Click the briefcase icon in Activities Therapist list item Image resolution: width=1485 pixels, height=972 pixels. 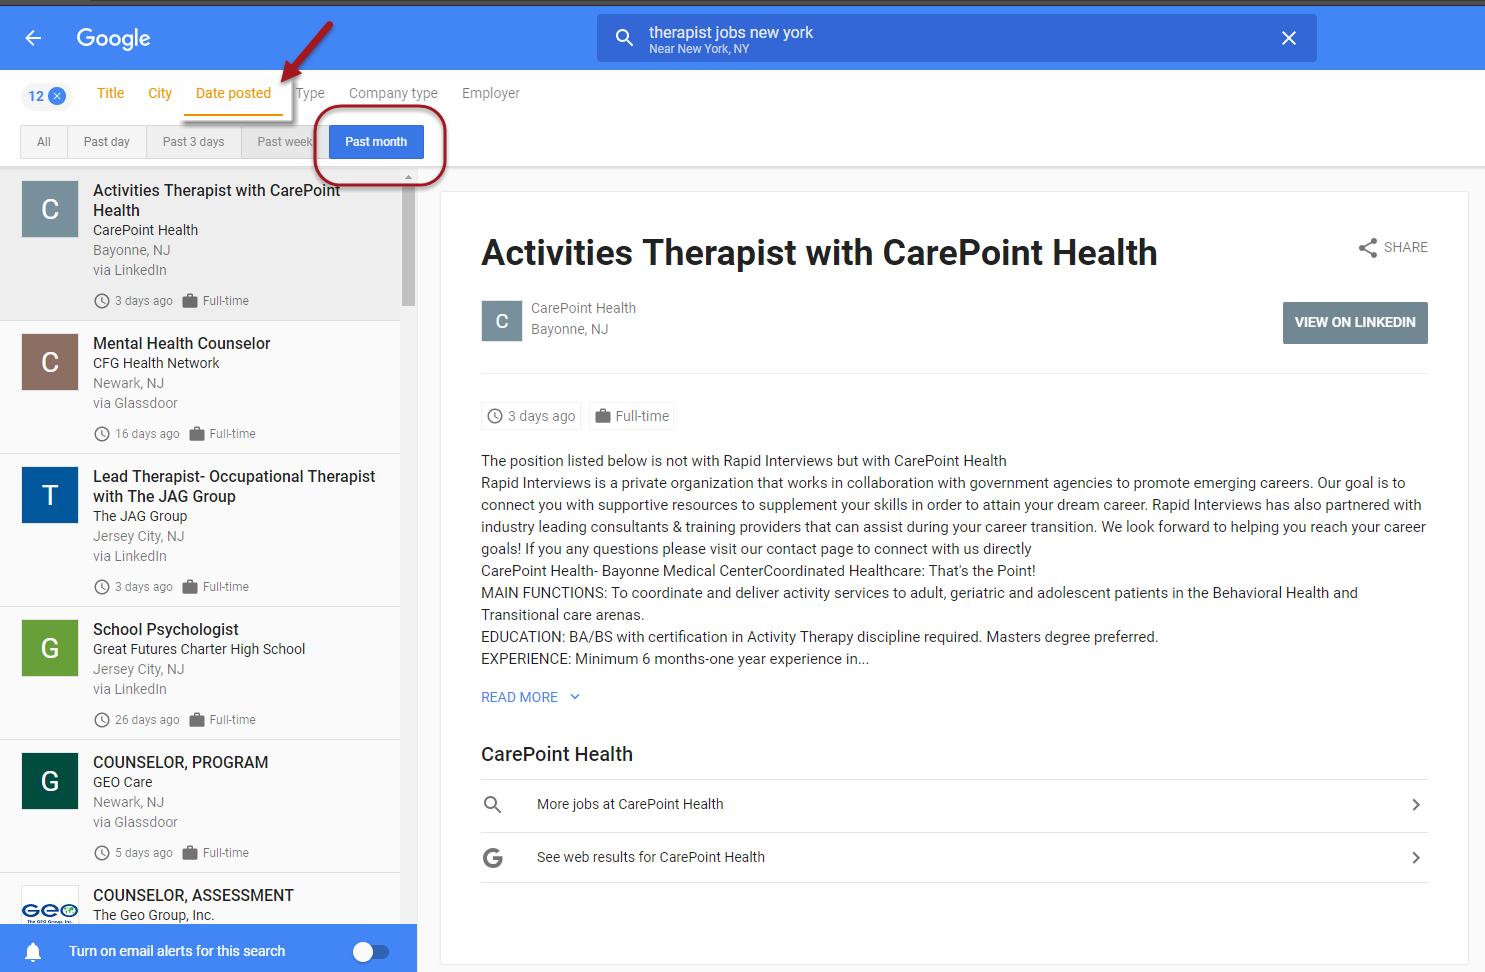tap(190, 301)
